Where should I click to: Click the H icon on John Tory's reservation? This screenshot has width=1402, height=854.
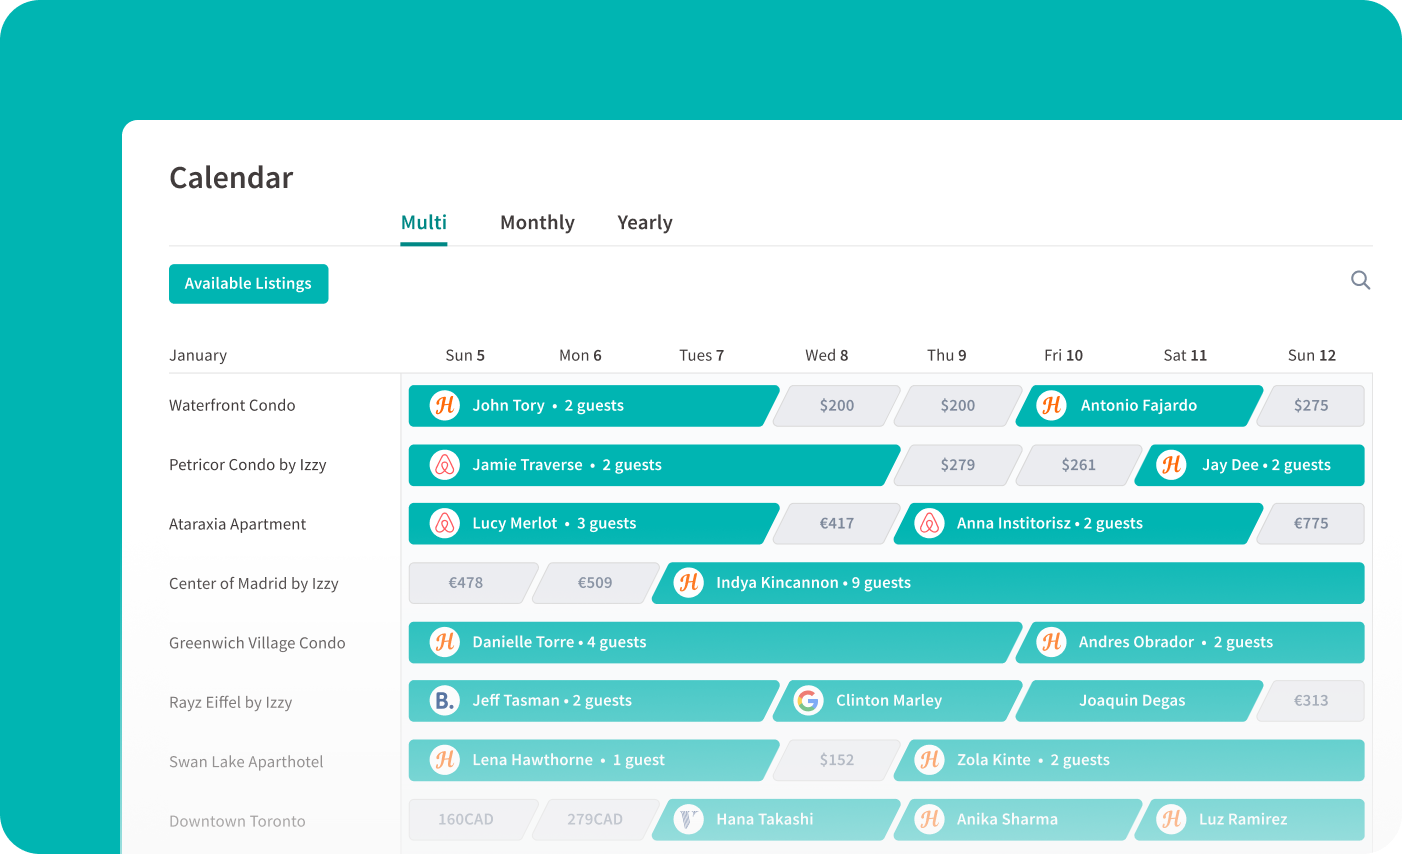[x=444, y=406]
